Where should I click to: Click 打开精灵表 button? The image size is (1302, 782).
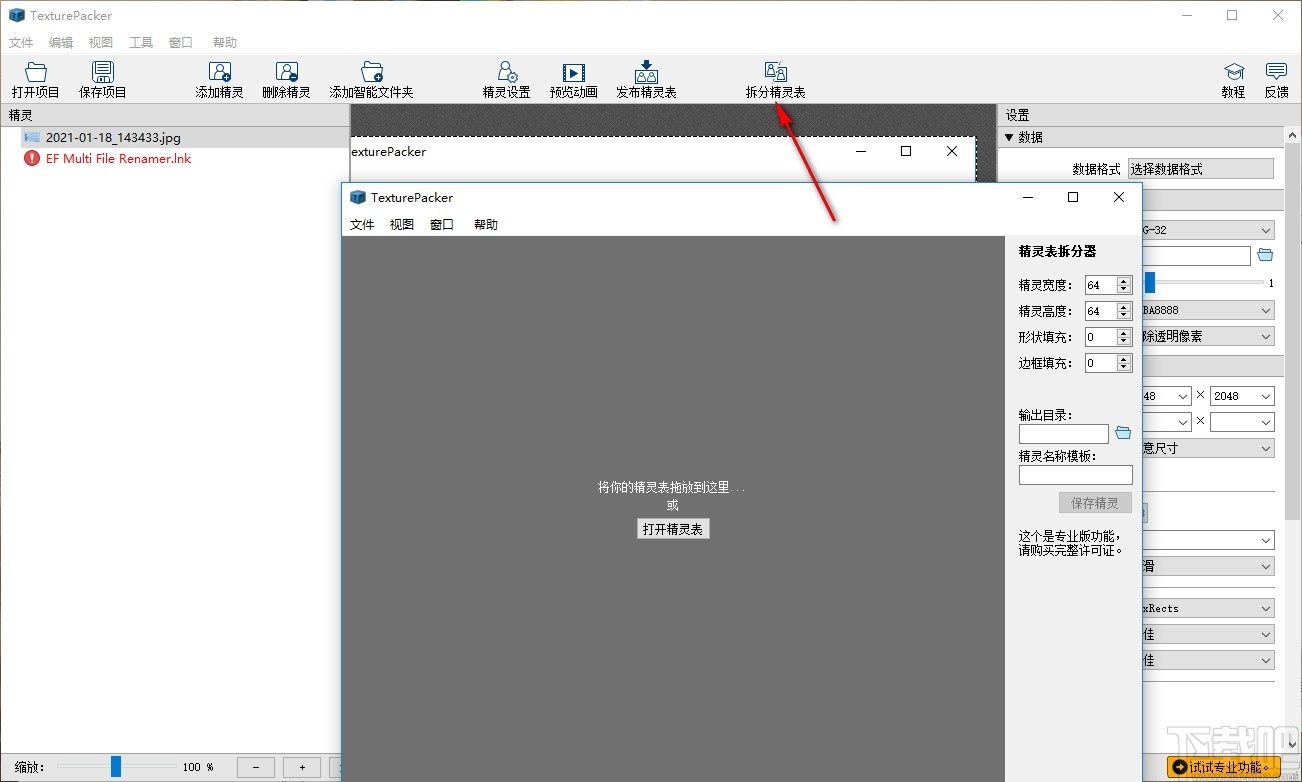[x=673, y=529]
